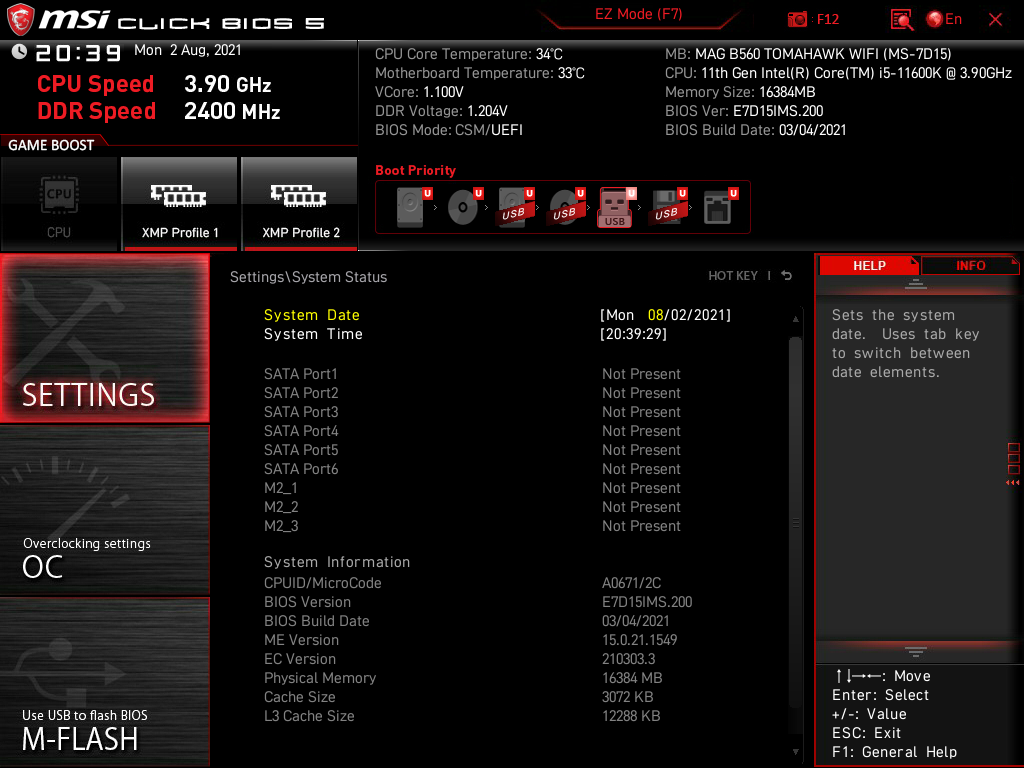Open the SATA Port4 entry
Viewport: 1024px width, 768px height.
[x=472, y=431]
